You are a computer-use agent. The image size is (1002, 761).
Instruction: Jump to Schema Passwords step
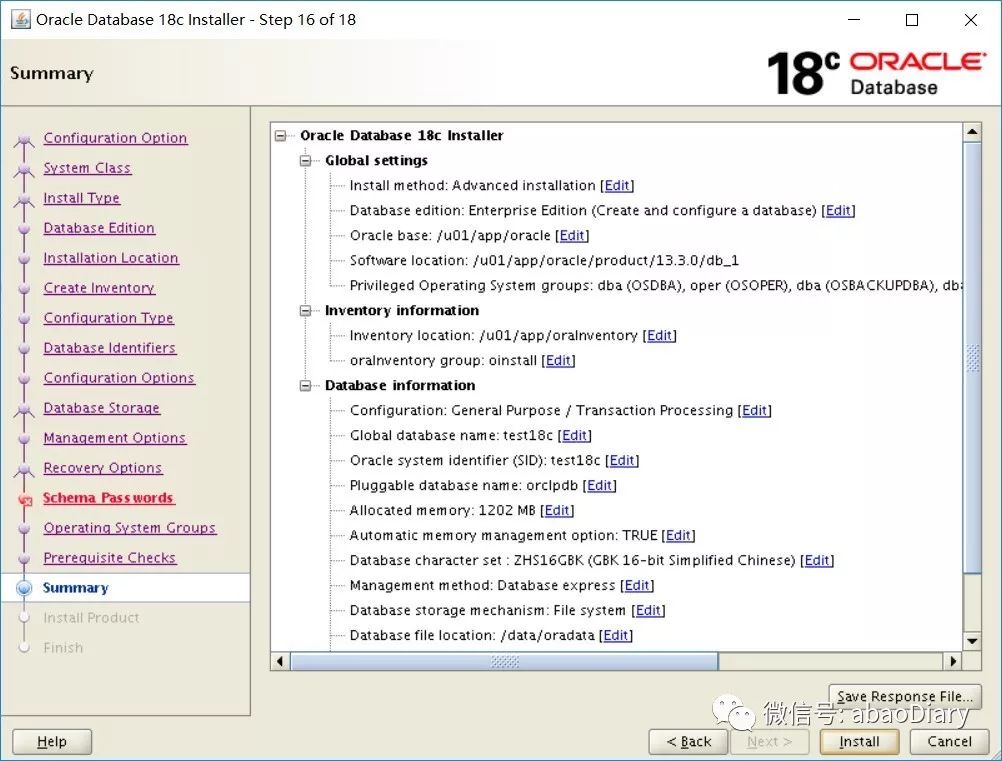(x=108, y=498)
